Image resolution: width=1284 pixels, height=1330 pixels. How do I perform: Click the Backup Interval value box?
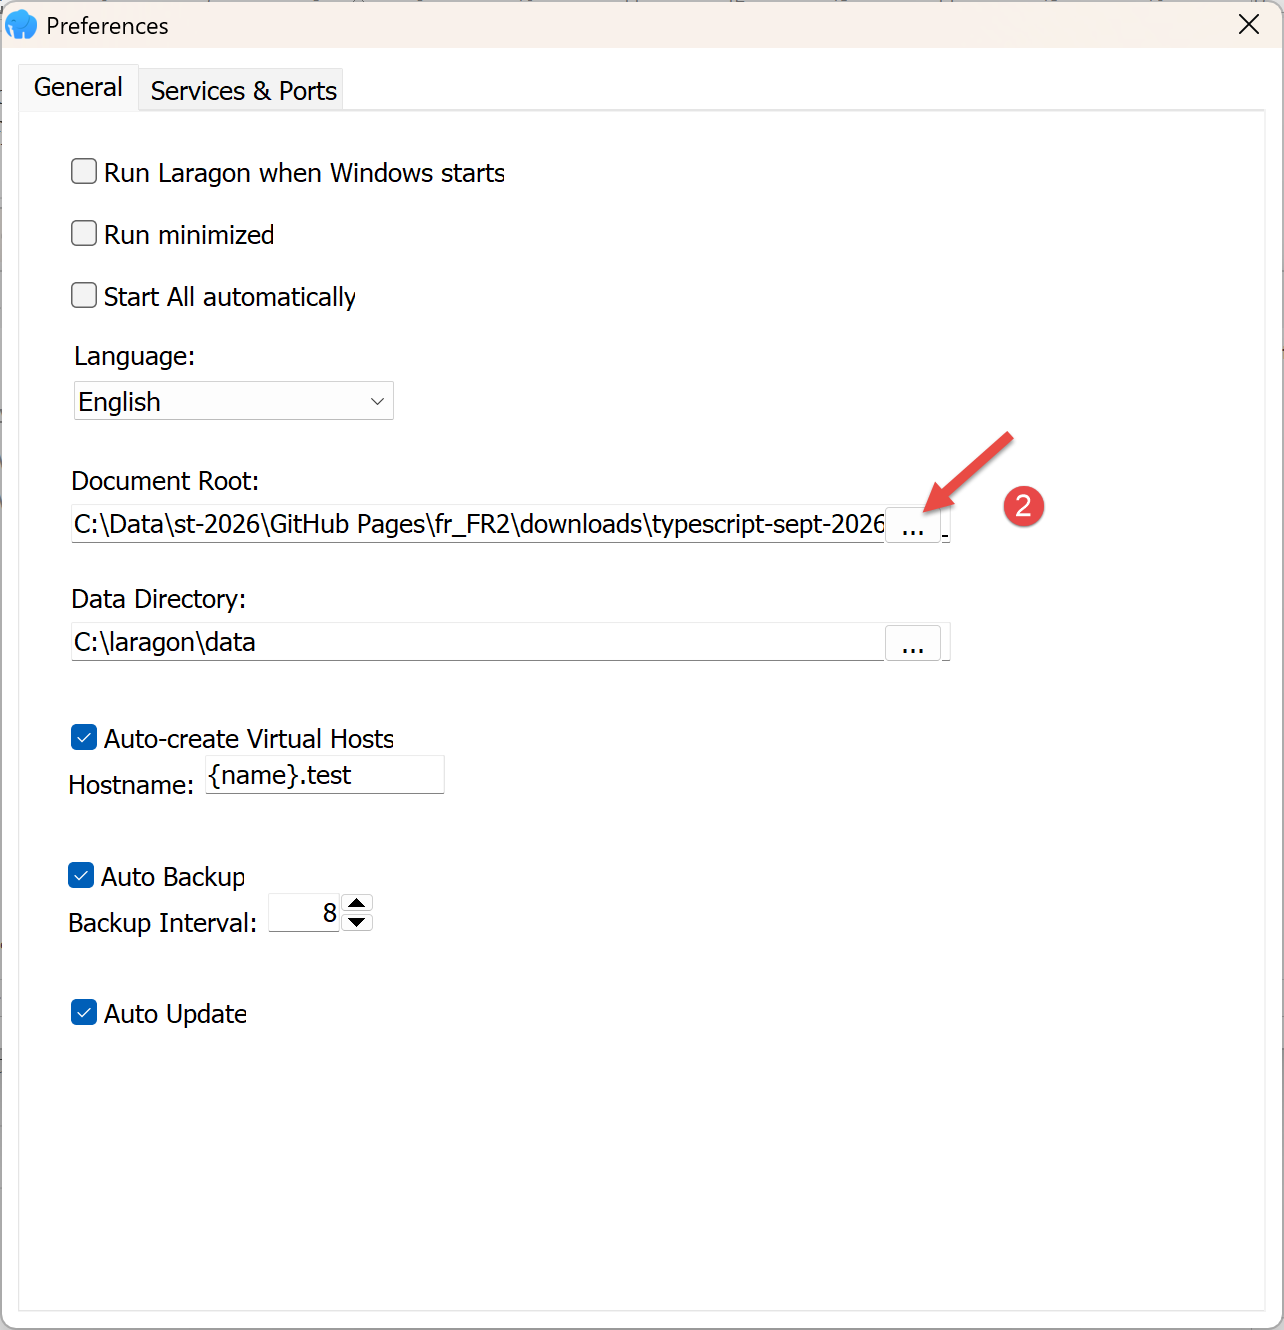[x=305, y=913]
